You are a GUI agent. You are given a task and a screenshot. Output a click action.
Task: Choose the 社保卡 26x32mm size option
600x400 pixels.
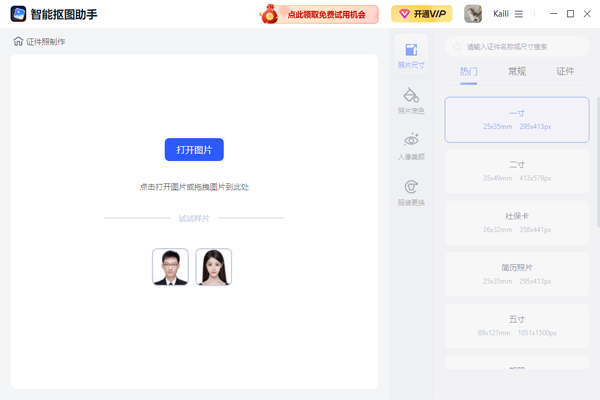tap(517, 222)
